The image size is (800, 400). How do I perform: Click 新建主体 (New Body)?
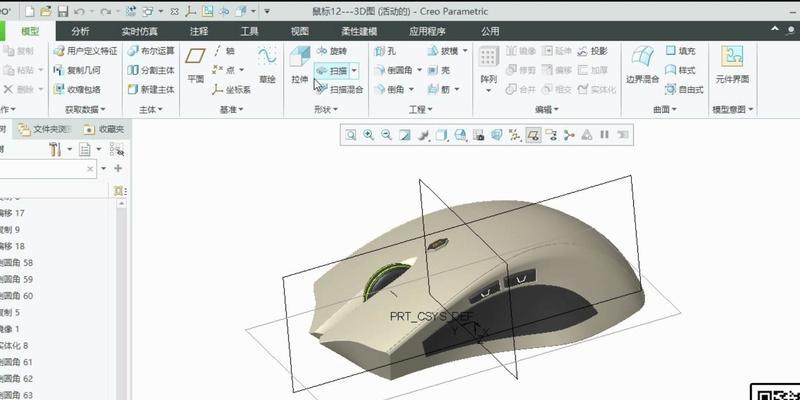(151, 90)
